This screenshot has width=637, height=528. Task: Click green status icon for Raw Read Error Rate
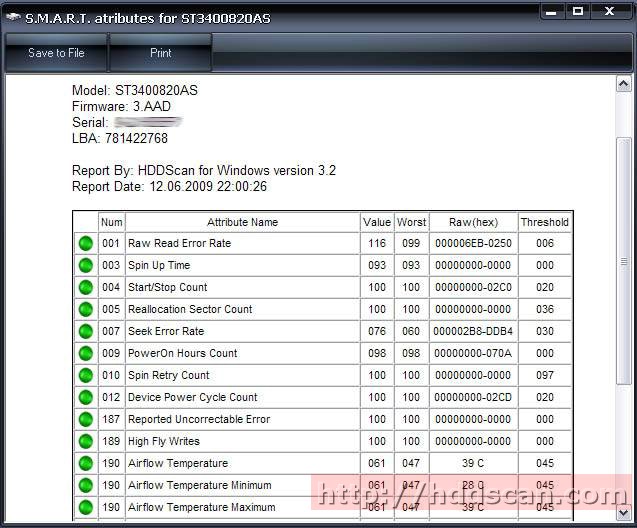click(x=85, y=244)
